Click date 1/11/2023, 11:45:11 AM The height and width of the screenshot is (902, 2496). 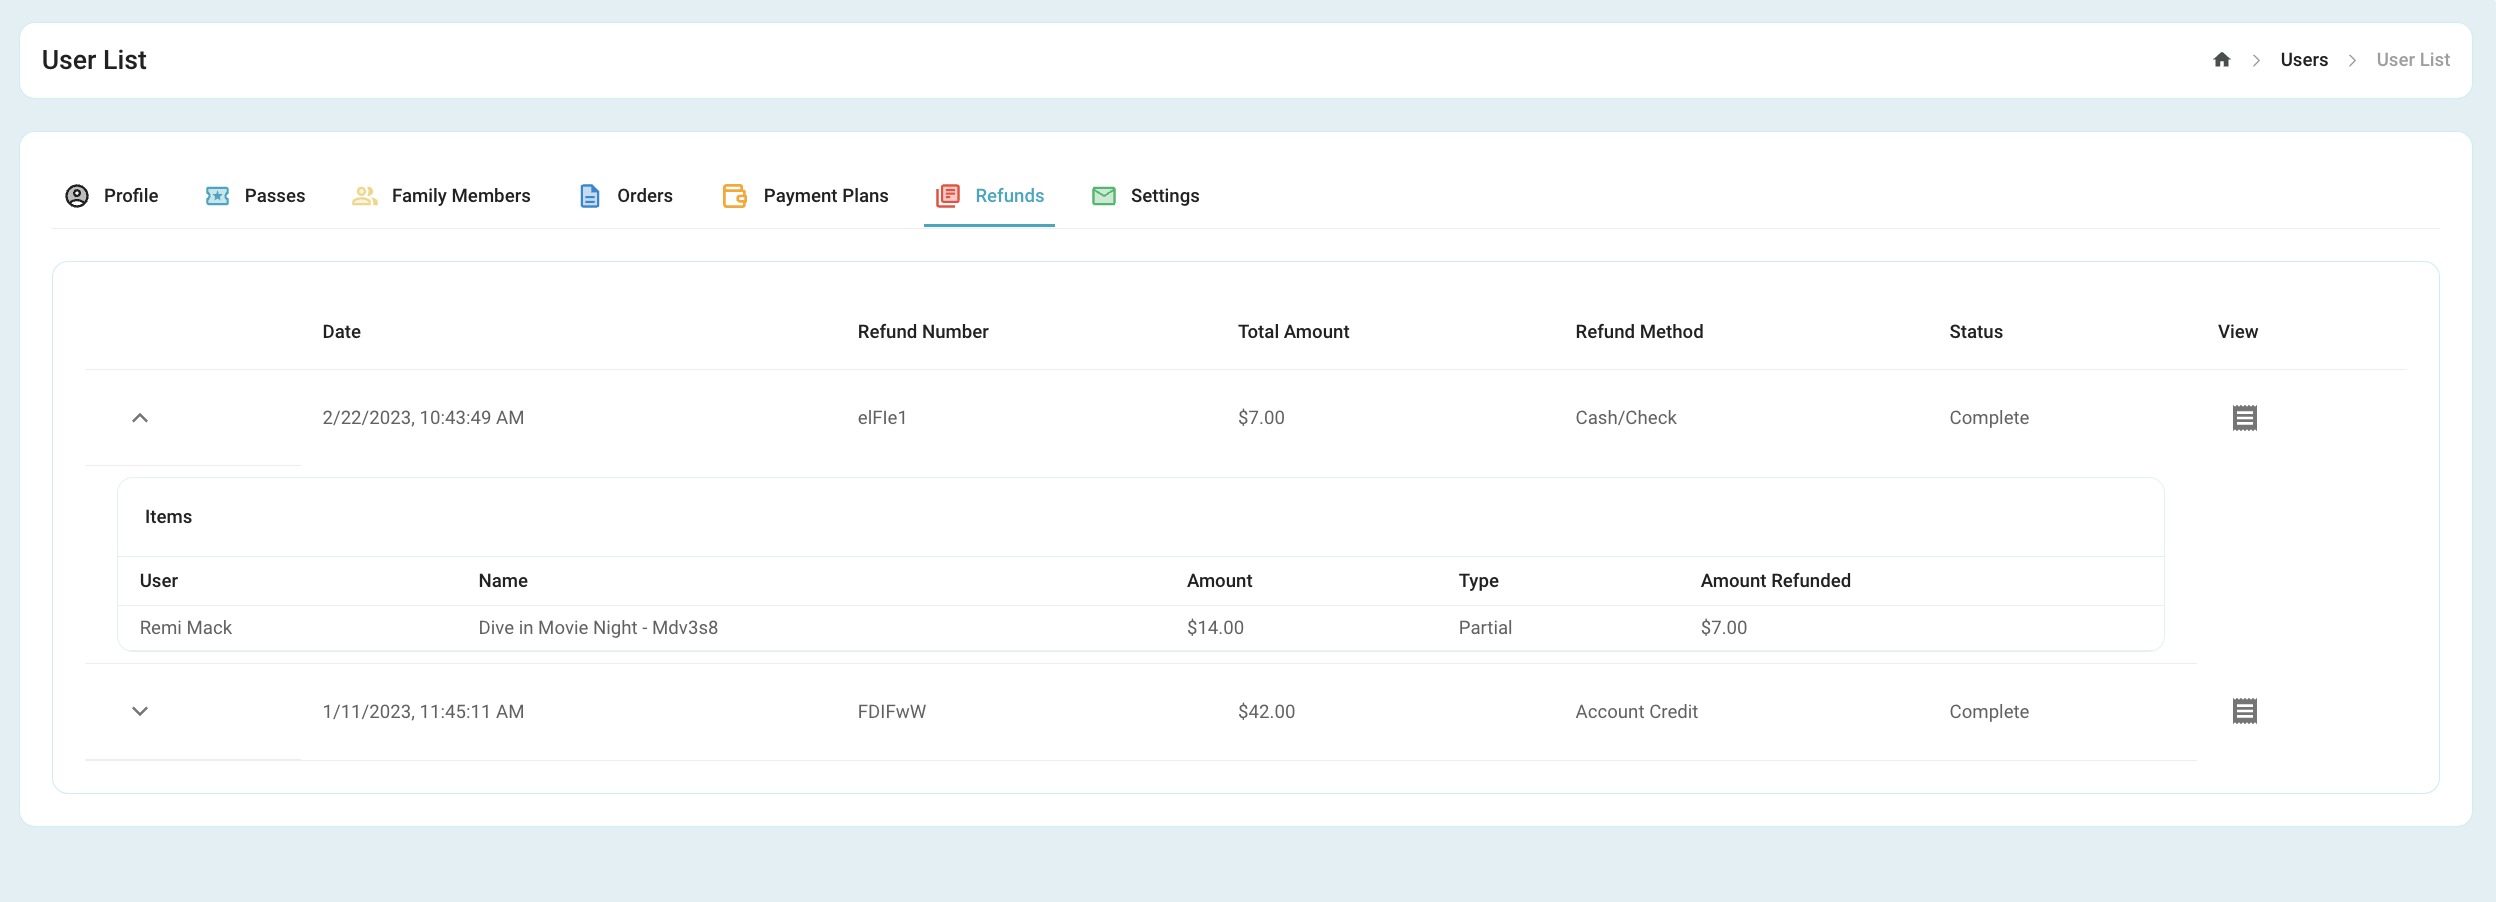(423, 712)
